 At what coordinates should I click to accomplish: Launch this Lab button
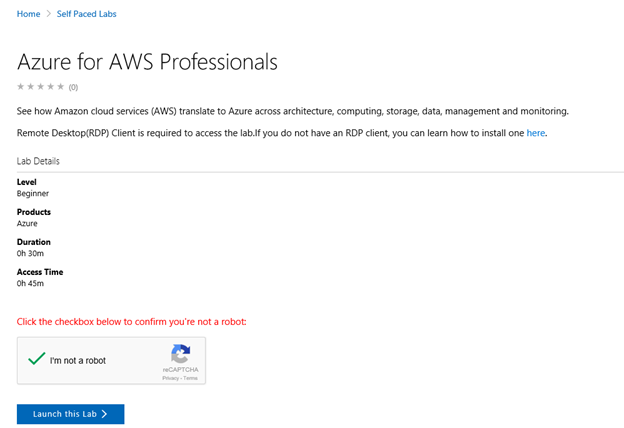pyautogui.click(x=70, y=414)
